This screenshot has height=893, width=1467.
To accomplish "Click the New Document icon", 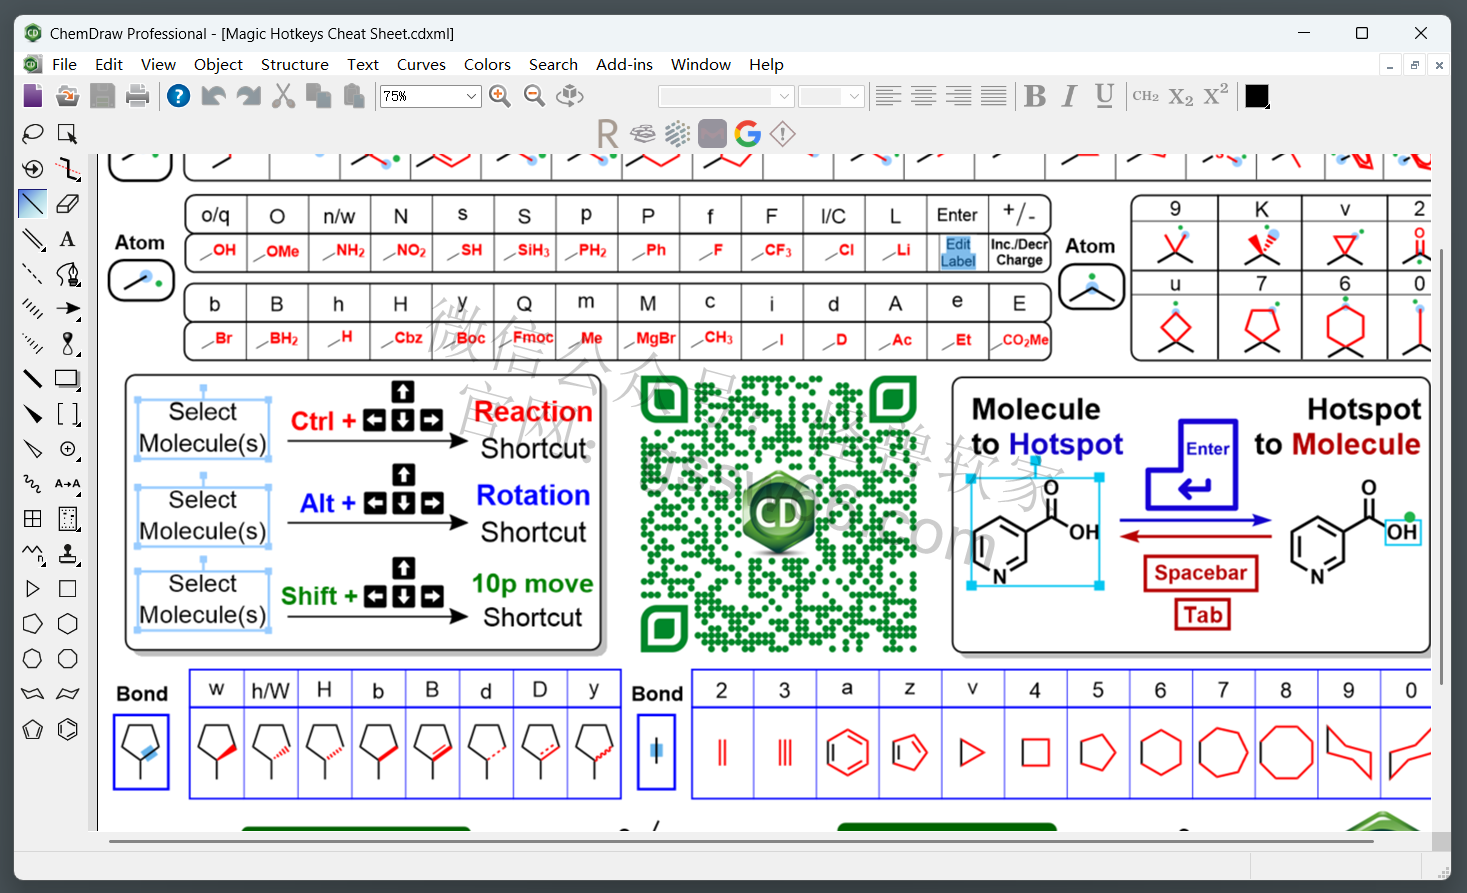I will pos(33,96).
